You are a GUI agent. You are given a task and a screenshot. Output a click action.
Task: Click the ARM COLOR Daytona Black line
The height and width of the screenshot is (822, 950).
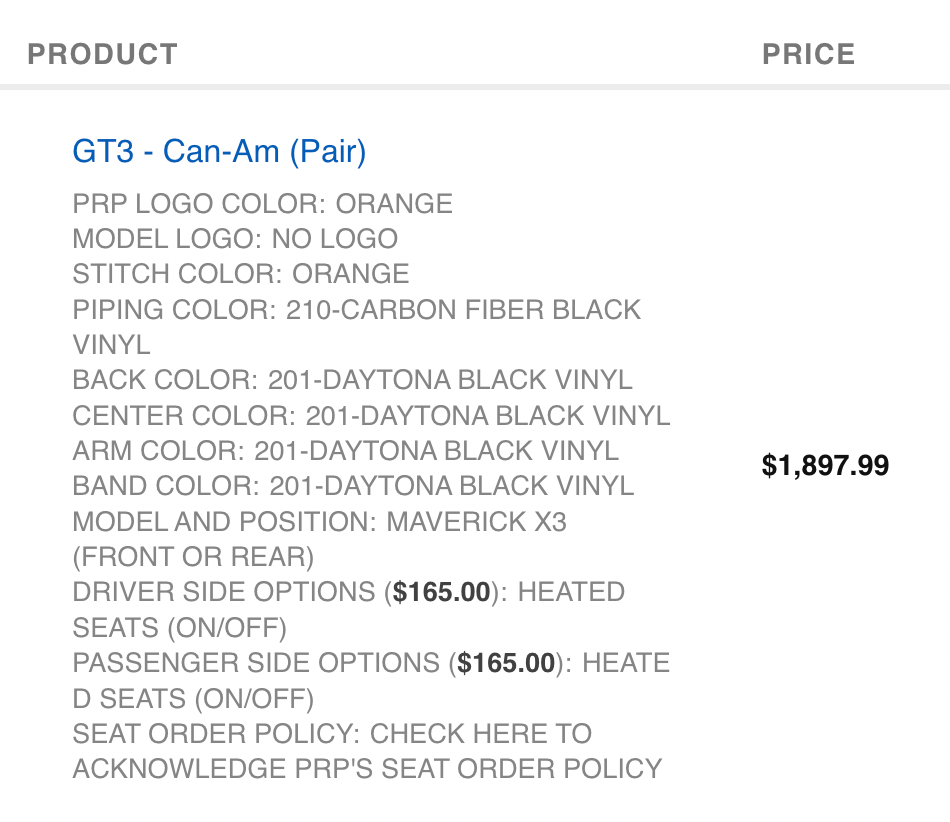click(346, 451)
